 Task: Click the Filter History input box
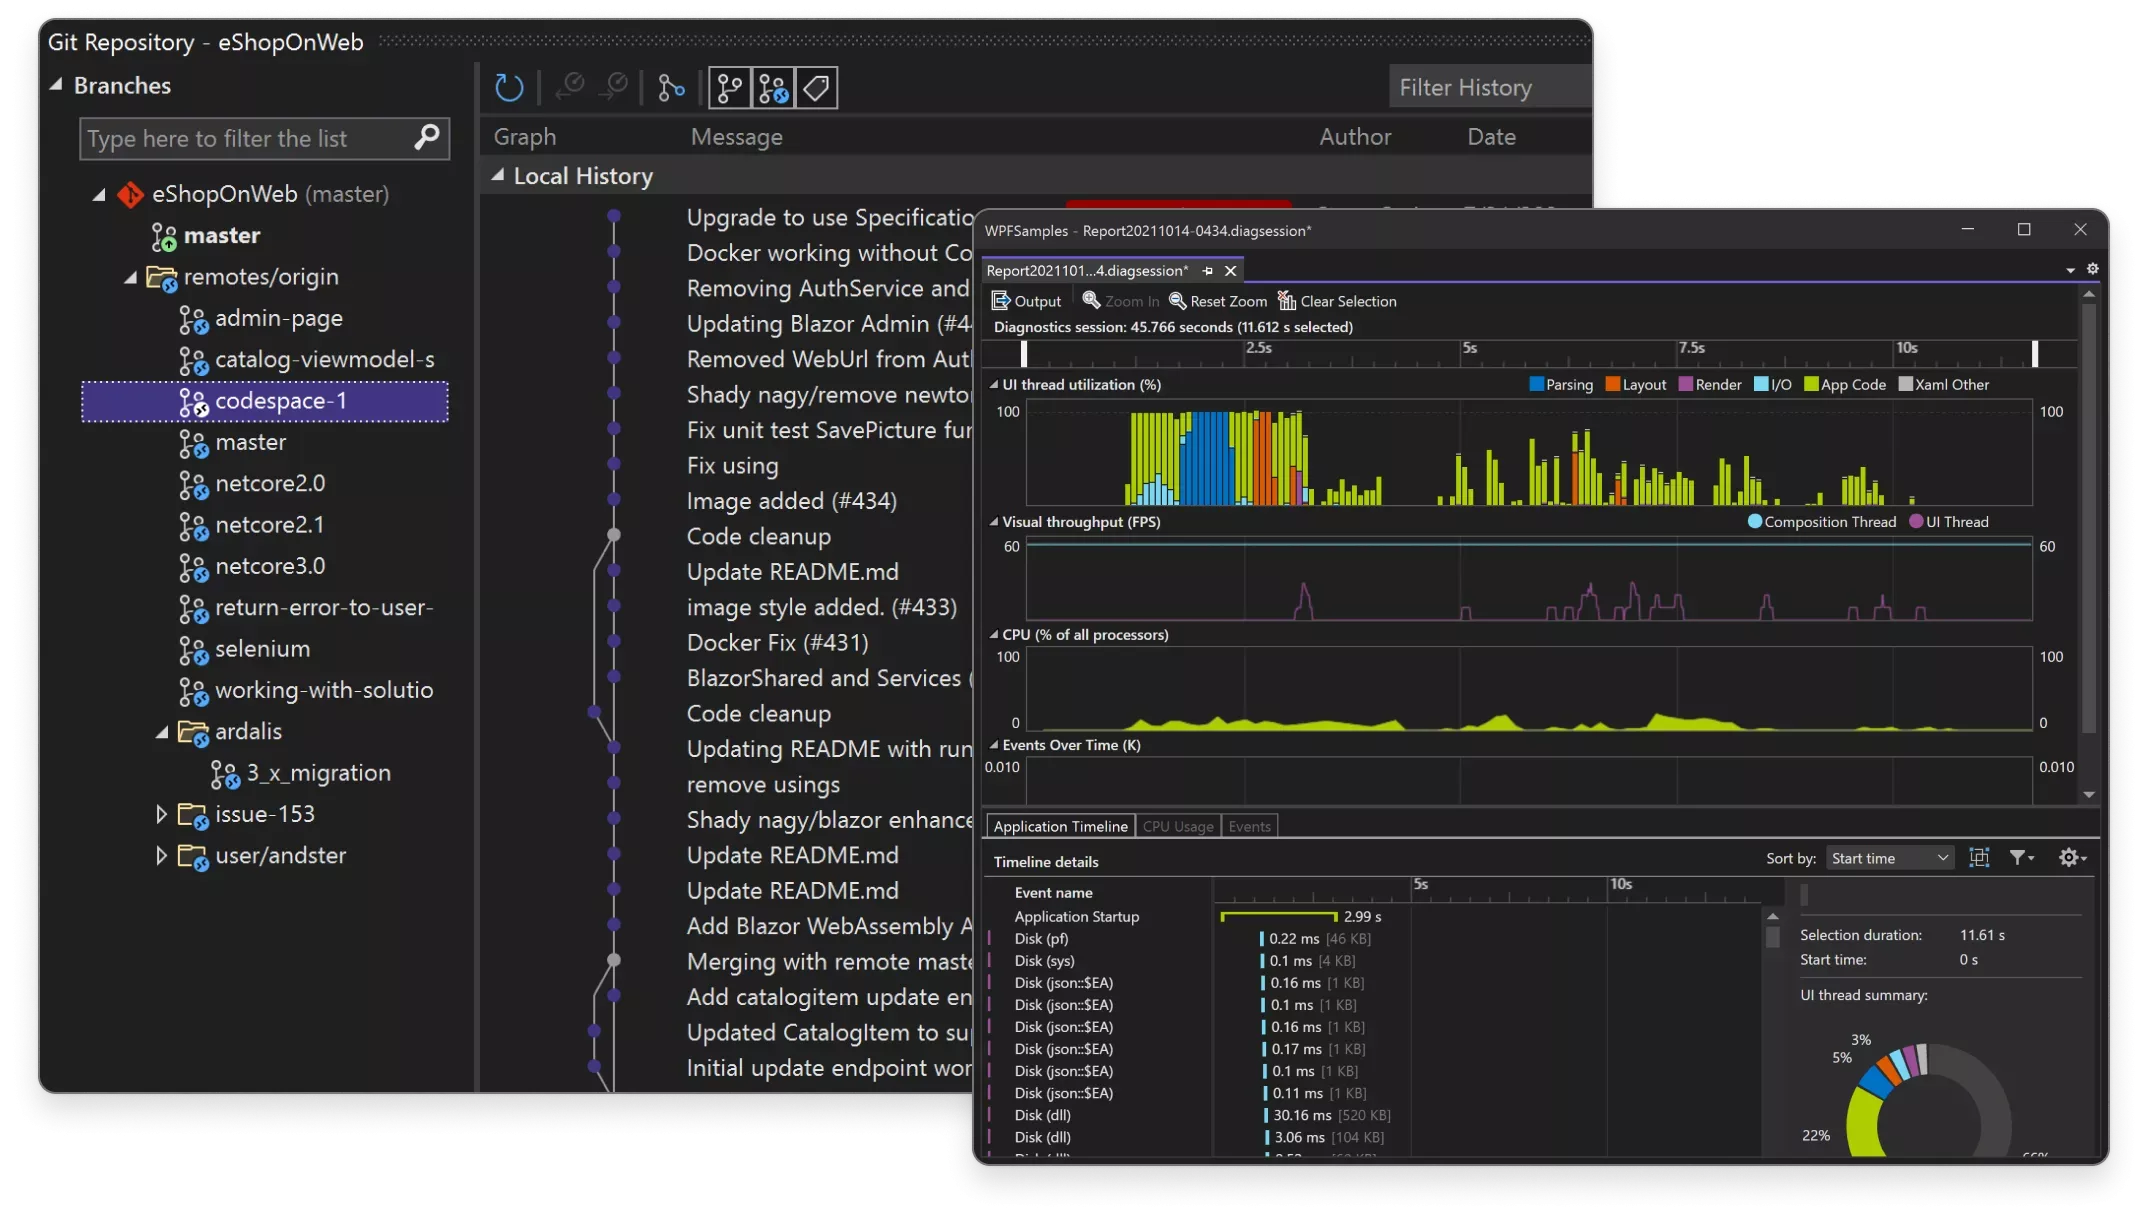(x=1488, y=88)
